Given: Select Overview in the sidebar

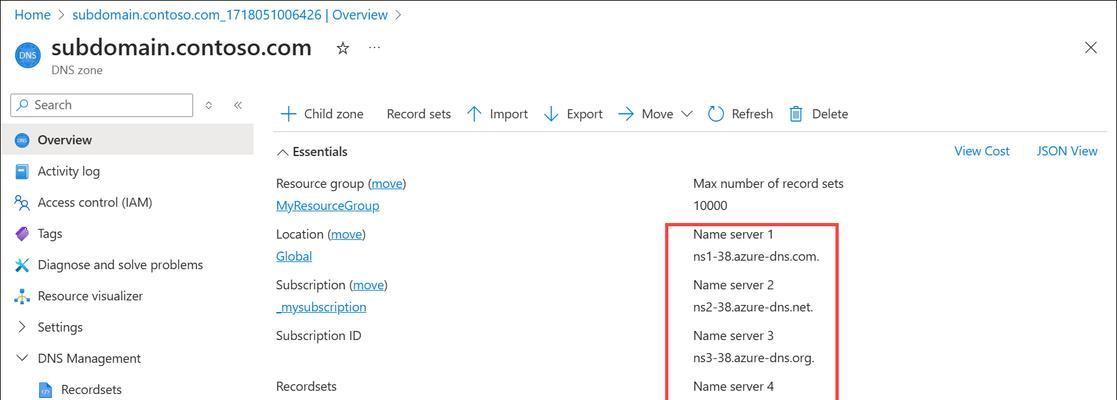Looking at the screenshot, I should coord(127,140).
